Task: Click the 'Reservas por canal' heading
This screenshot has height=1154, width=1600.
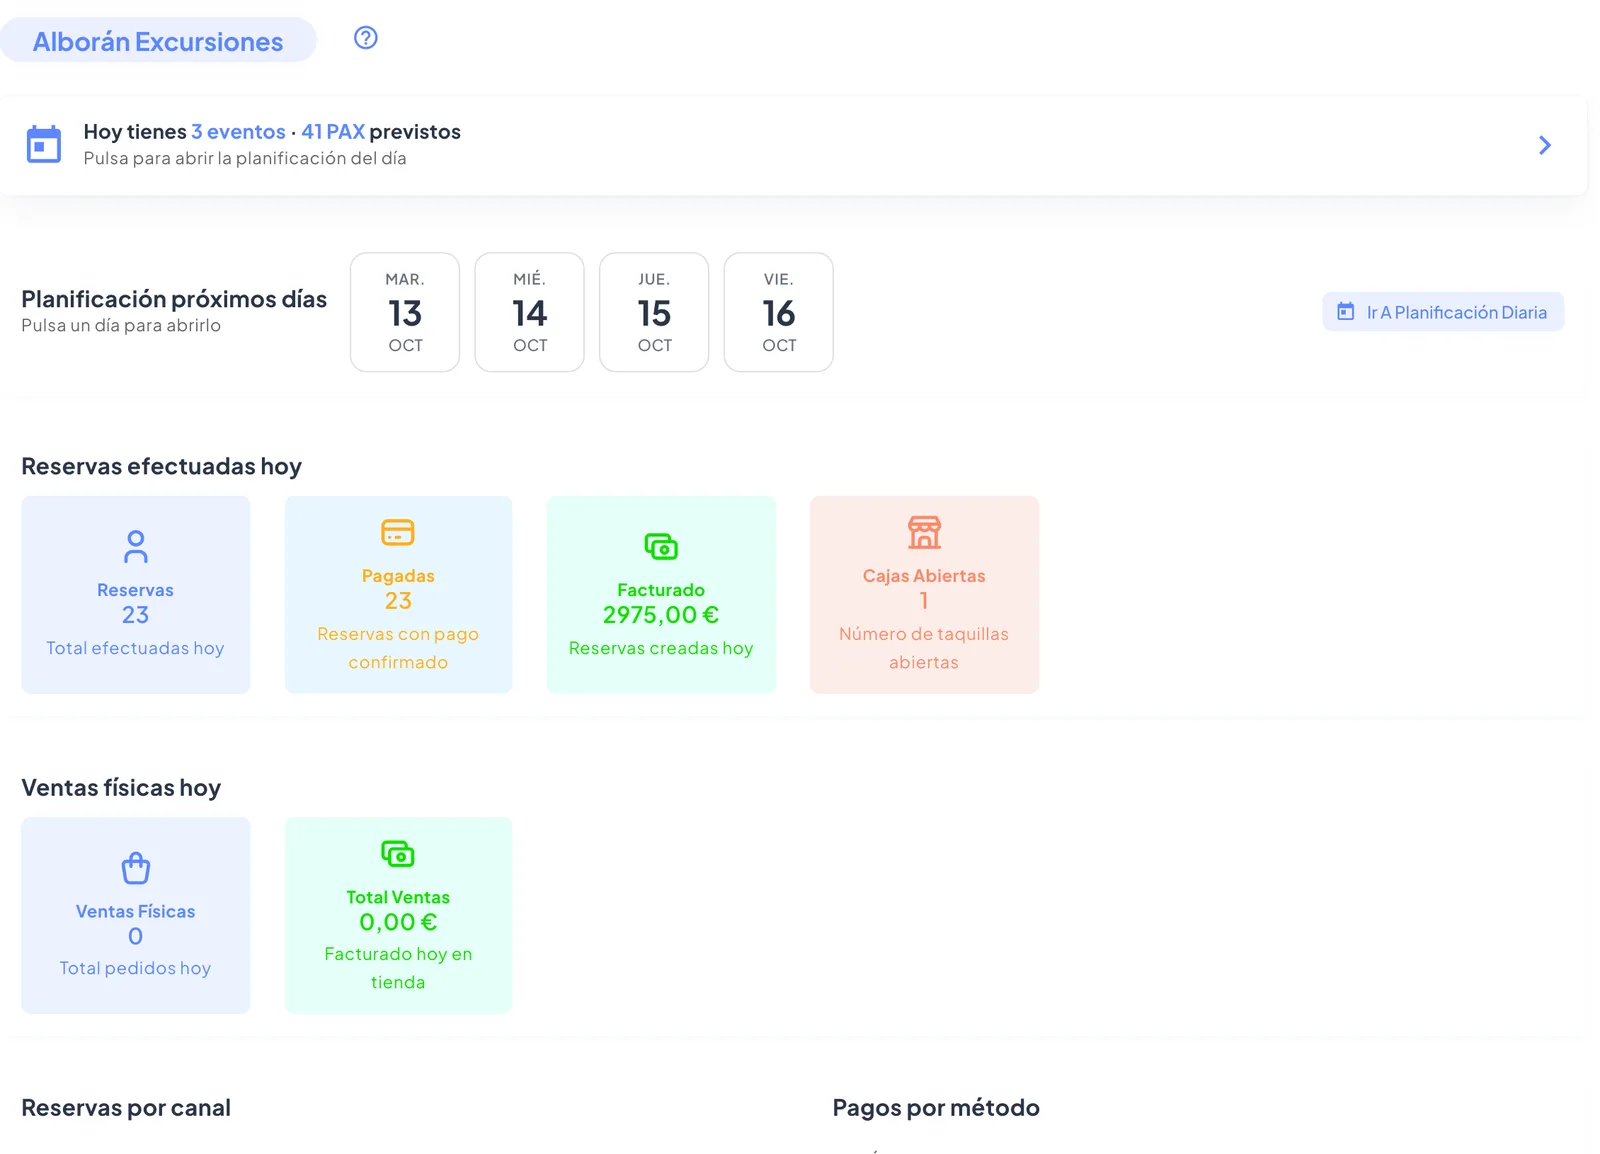Action: pos(126,1108)
